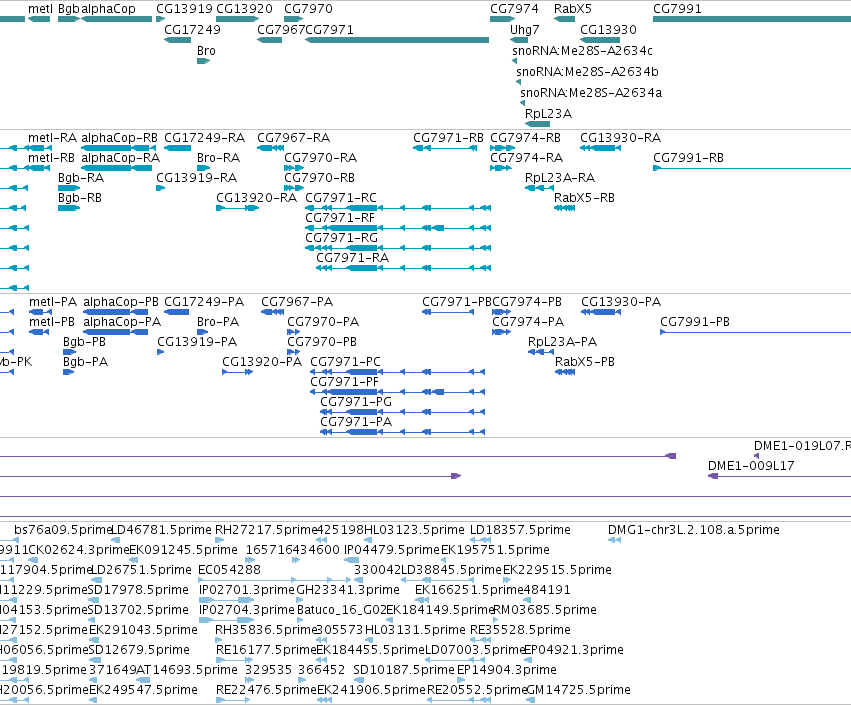Click snoRNA:Me28S-A2634b label

tap(587, 72)
